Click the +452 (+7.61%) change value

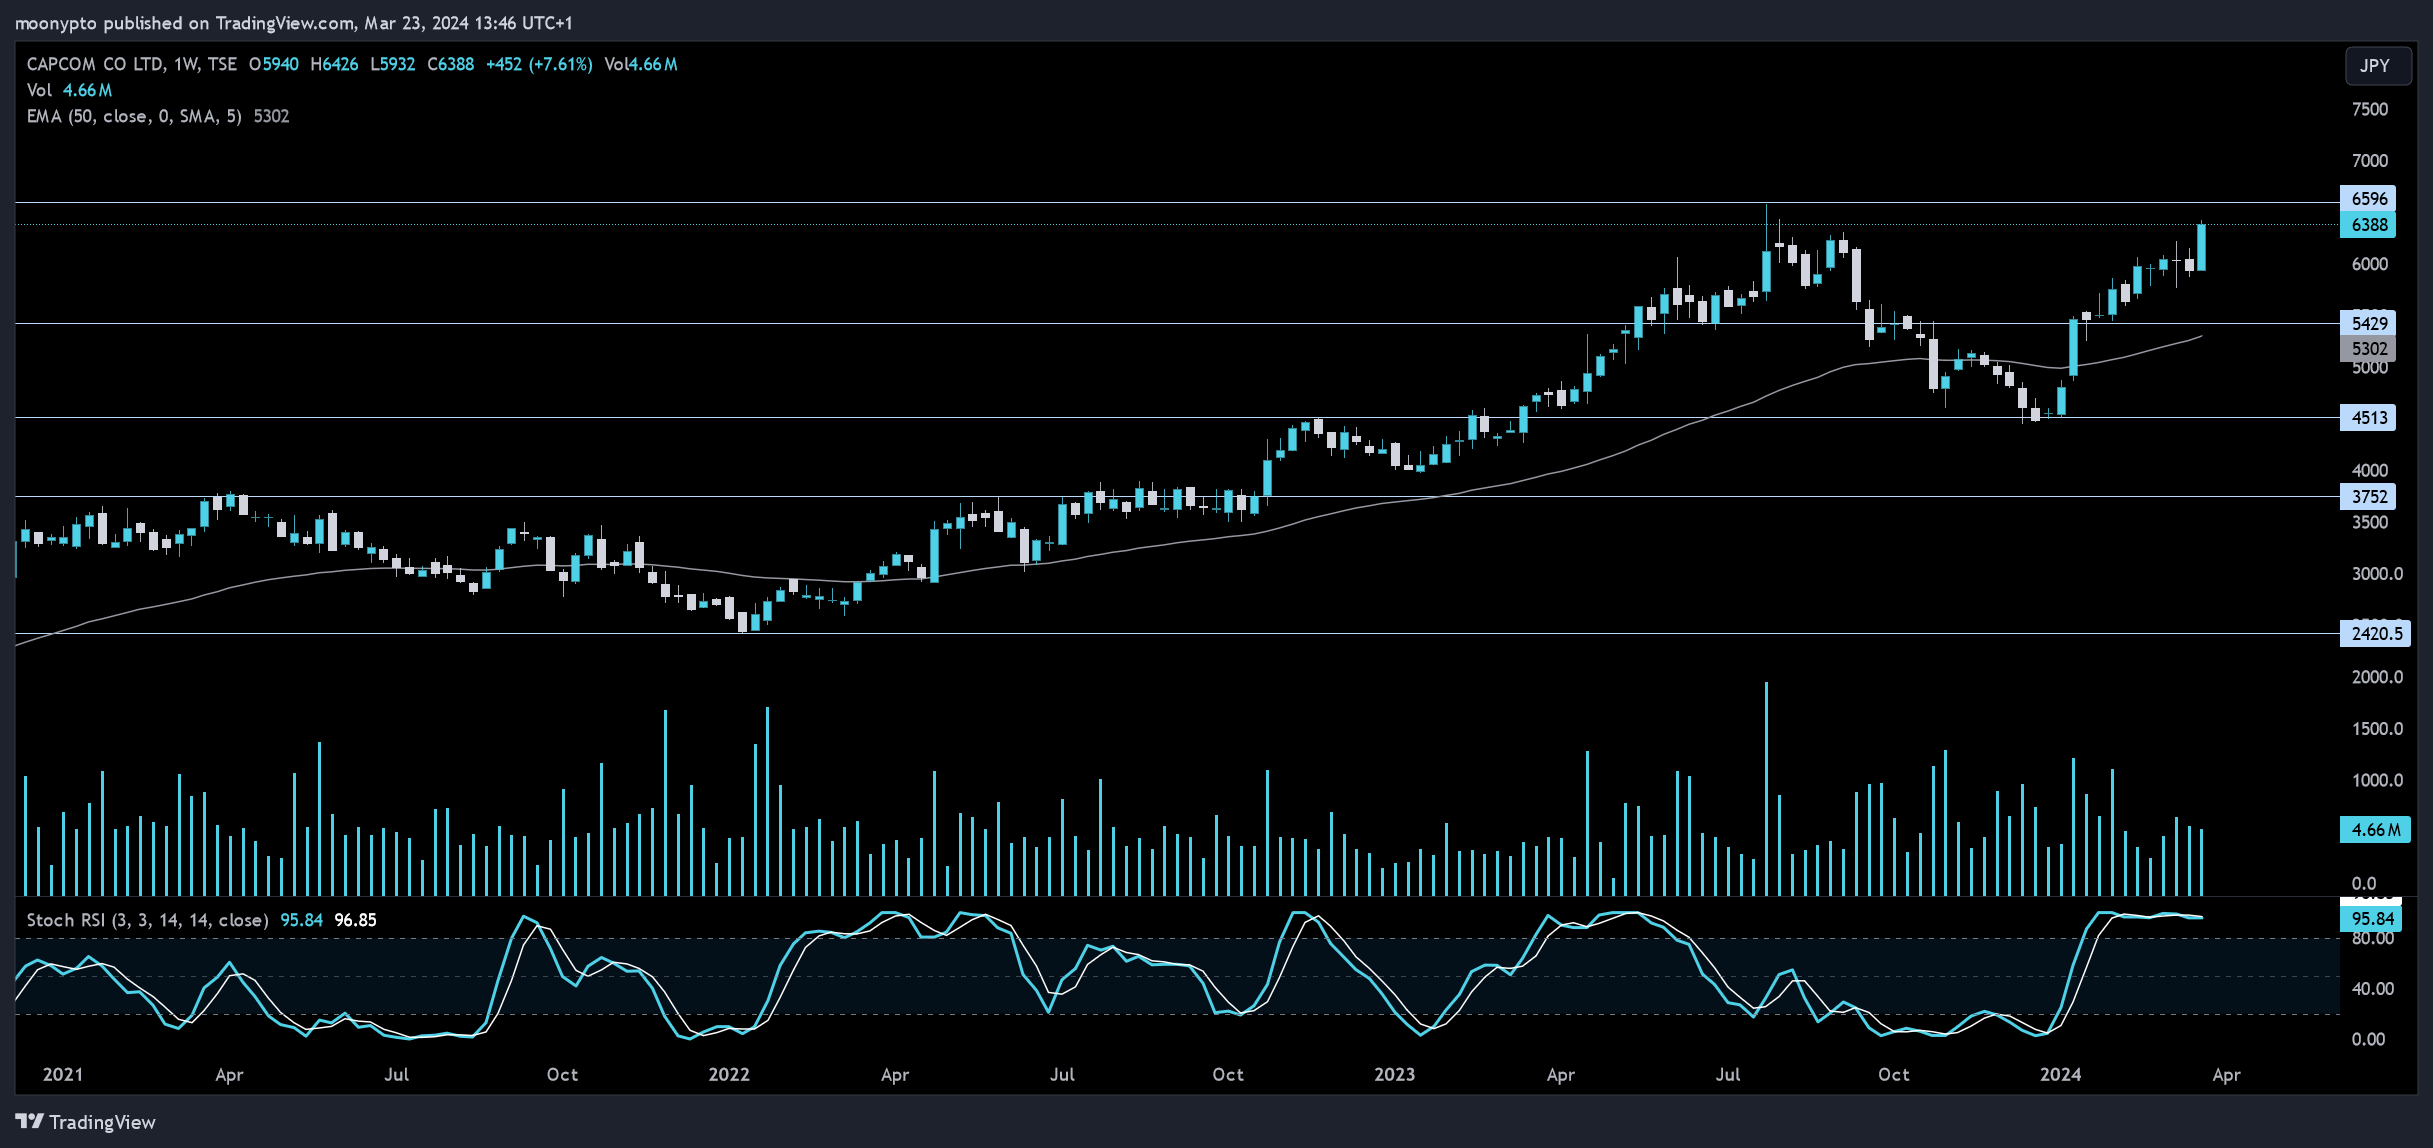pos(539,64)
